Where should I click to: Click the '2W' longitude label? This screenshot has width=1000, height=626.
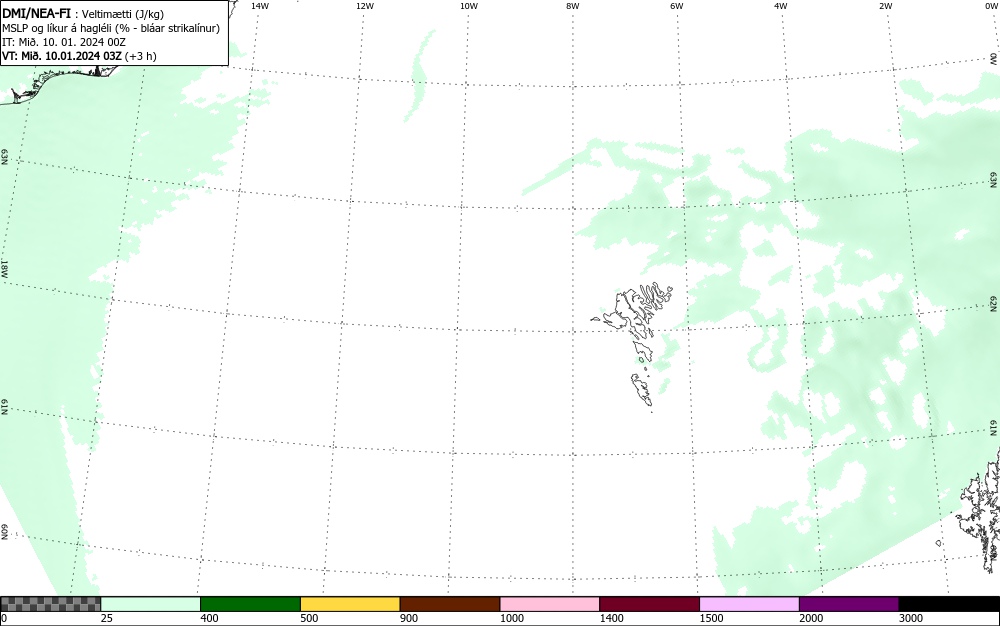point(885,6)
